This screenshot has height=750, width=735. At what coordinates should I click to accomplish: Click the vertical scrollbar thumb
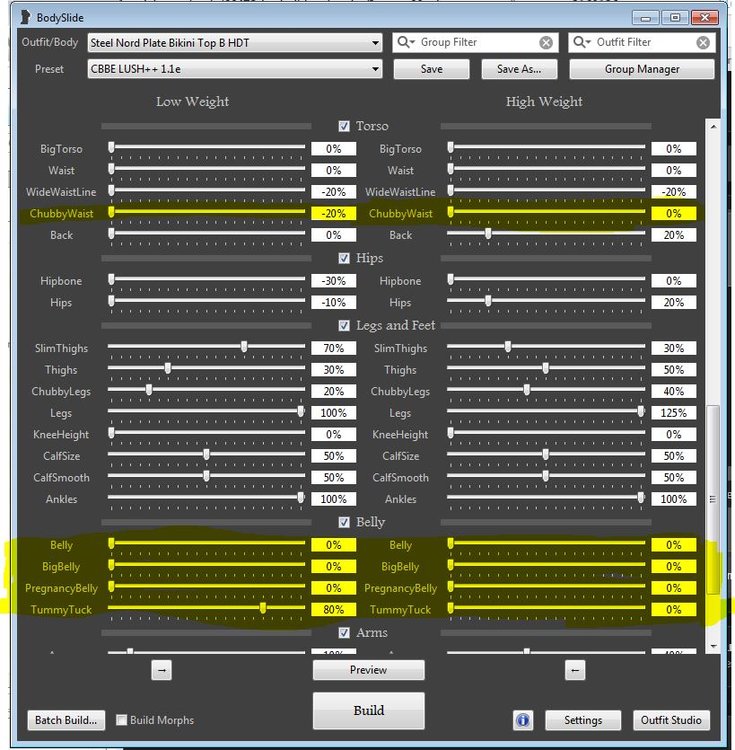coord(713,499)
